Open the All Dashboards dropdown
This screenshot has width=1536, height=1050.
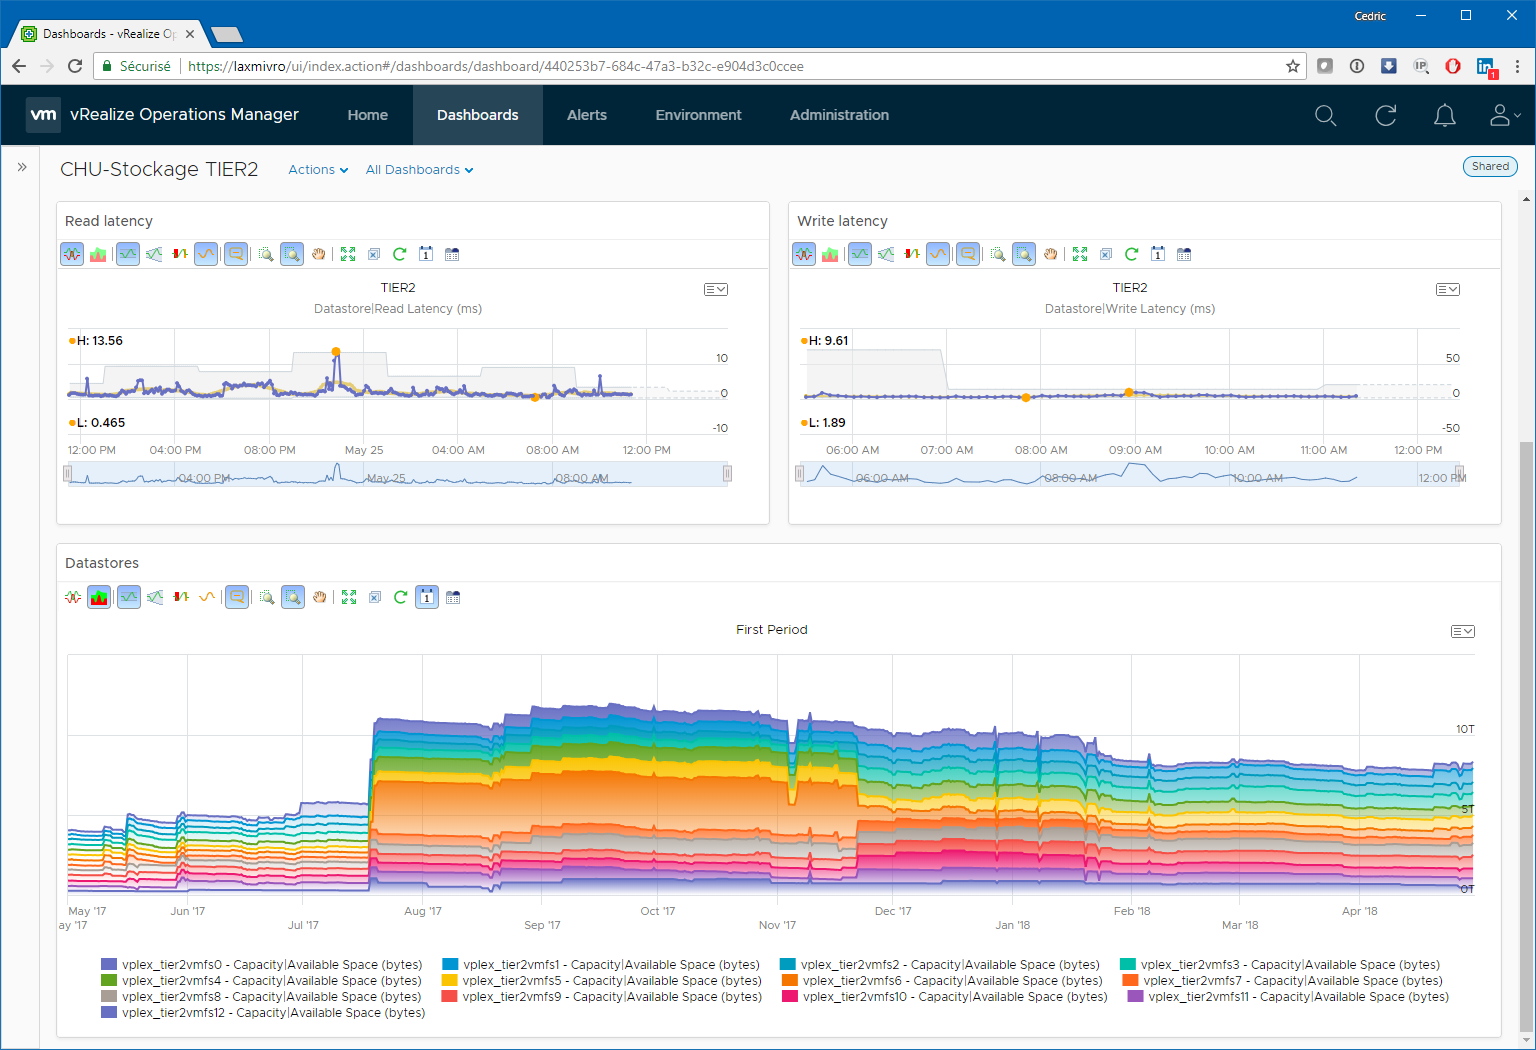(419, 170)
